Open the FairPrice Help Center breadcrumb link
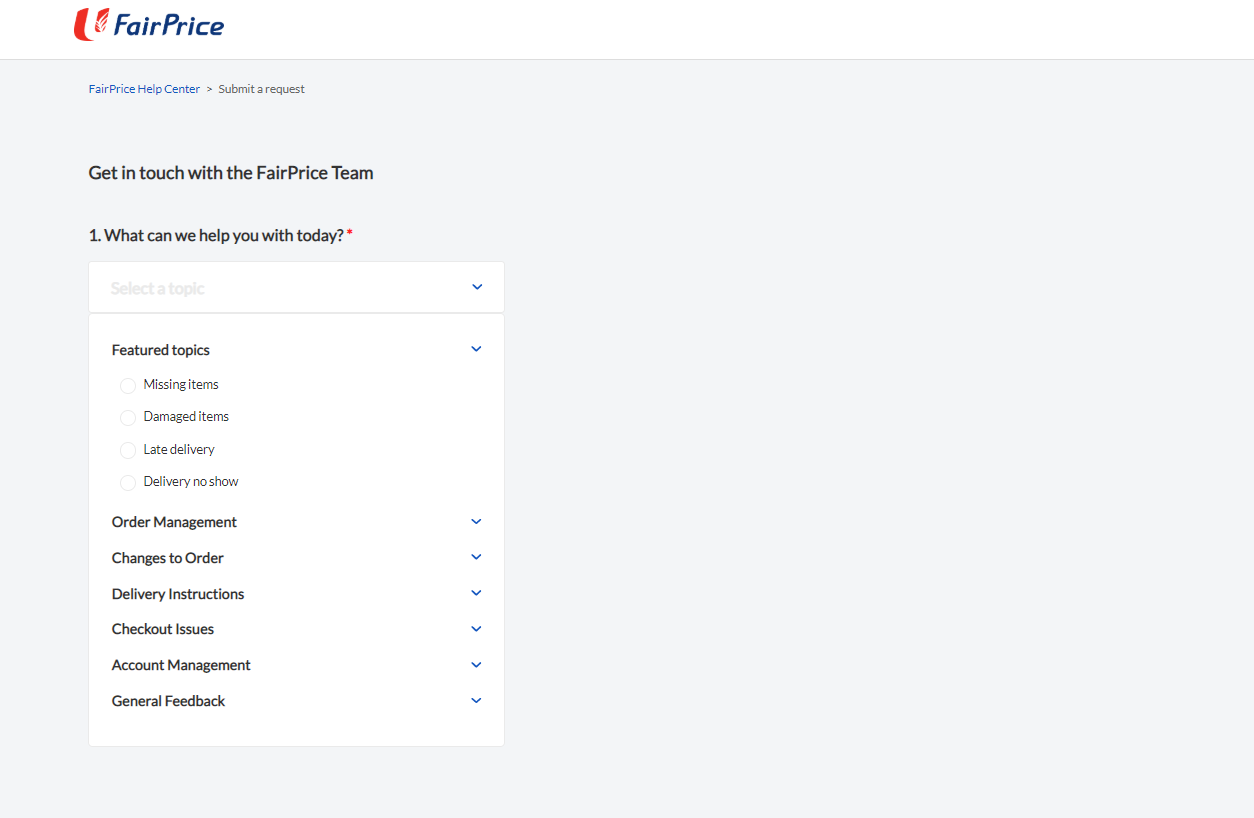Viewport: 1254px width, 818px height. pos(144,89)
